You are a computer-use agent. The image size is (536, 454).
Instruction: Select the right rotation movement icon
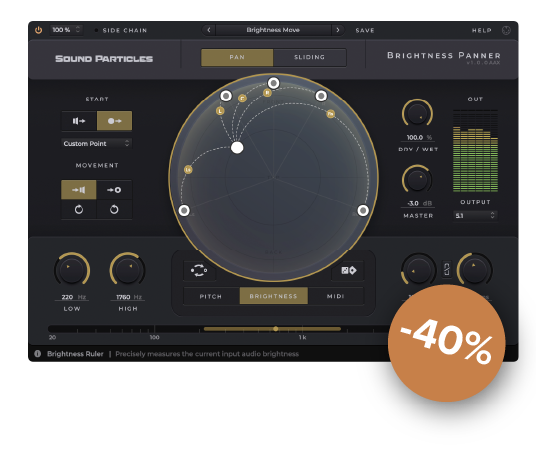point(114,209)
